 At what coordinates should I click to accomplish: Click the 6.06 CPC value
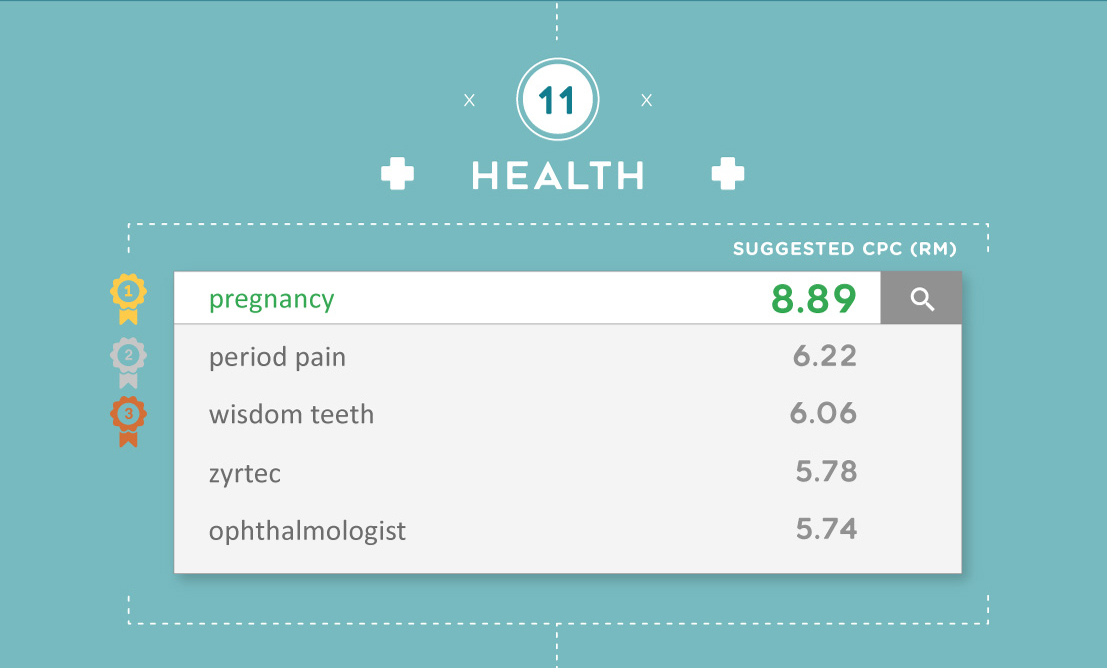pos(823,413)
